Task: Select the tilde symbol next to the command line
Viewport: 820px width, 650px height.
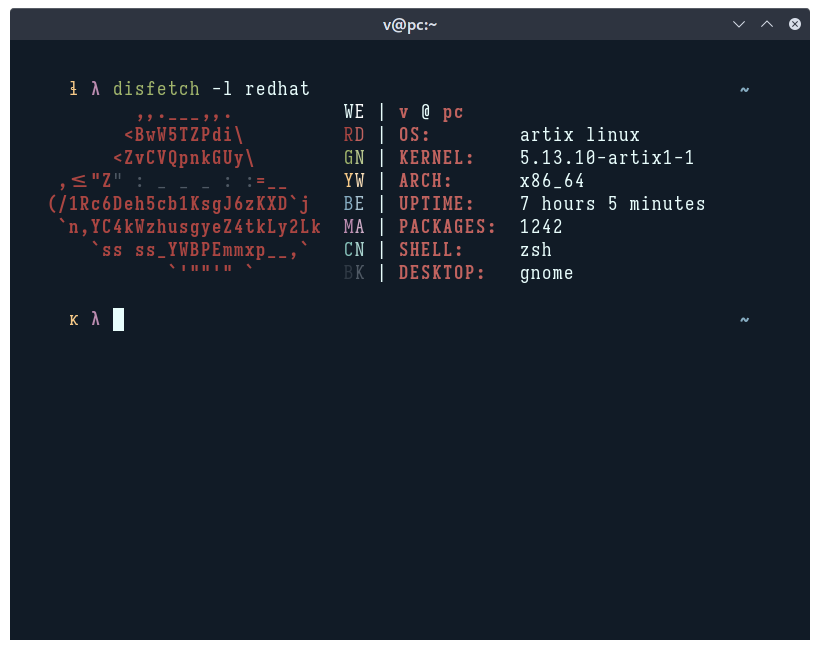Action: click(x=744, y=89)
